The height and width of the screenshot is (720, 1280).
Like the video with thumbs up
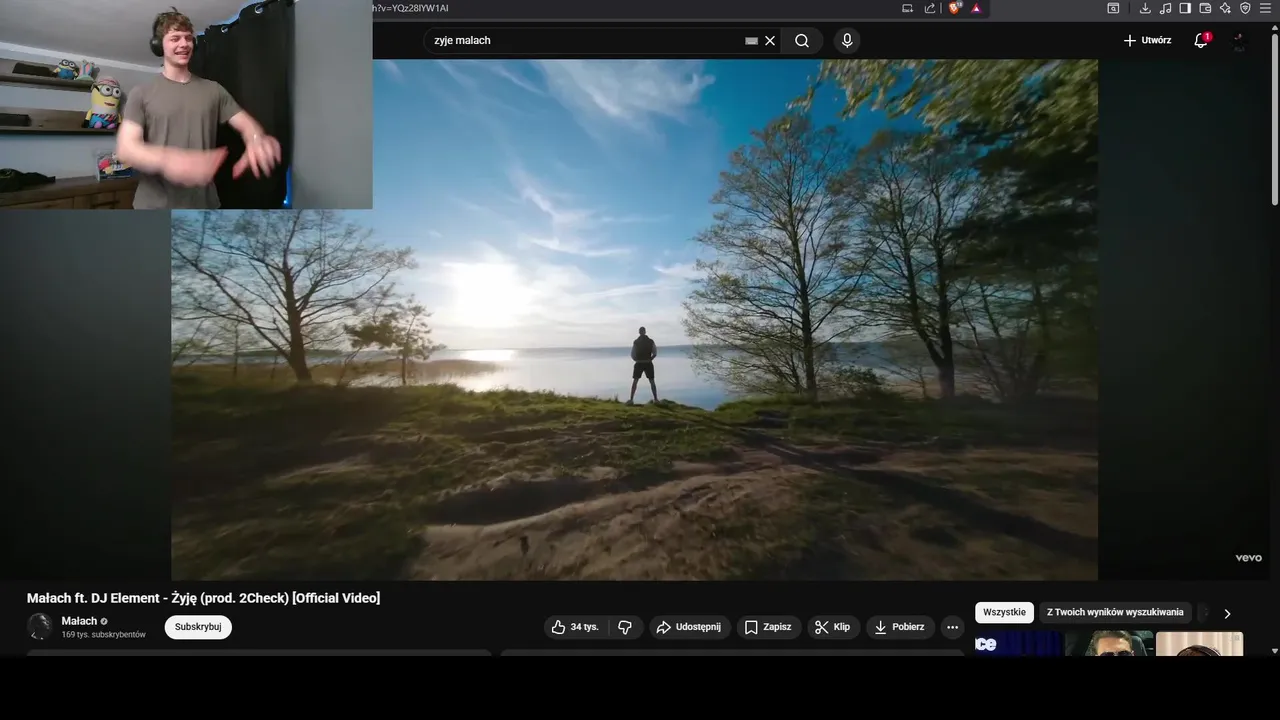point(575,627)
